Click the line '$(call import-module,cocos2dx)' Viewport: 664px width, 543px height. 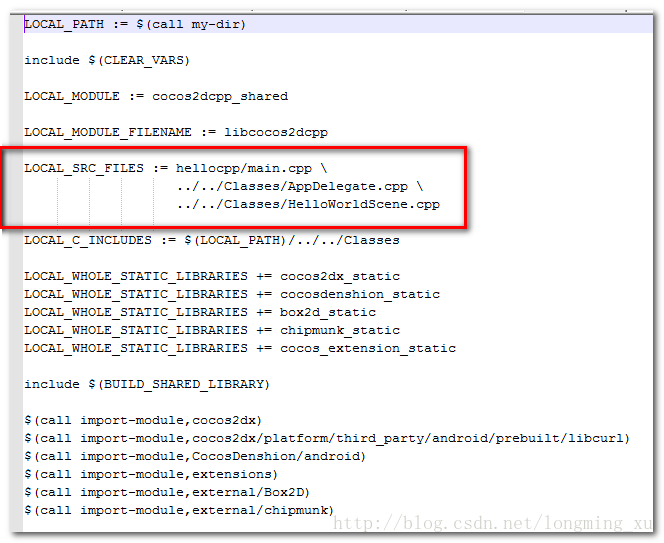coord(143,421)
